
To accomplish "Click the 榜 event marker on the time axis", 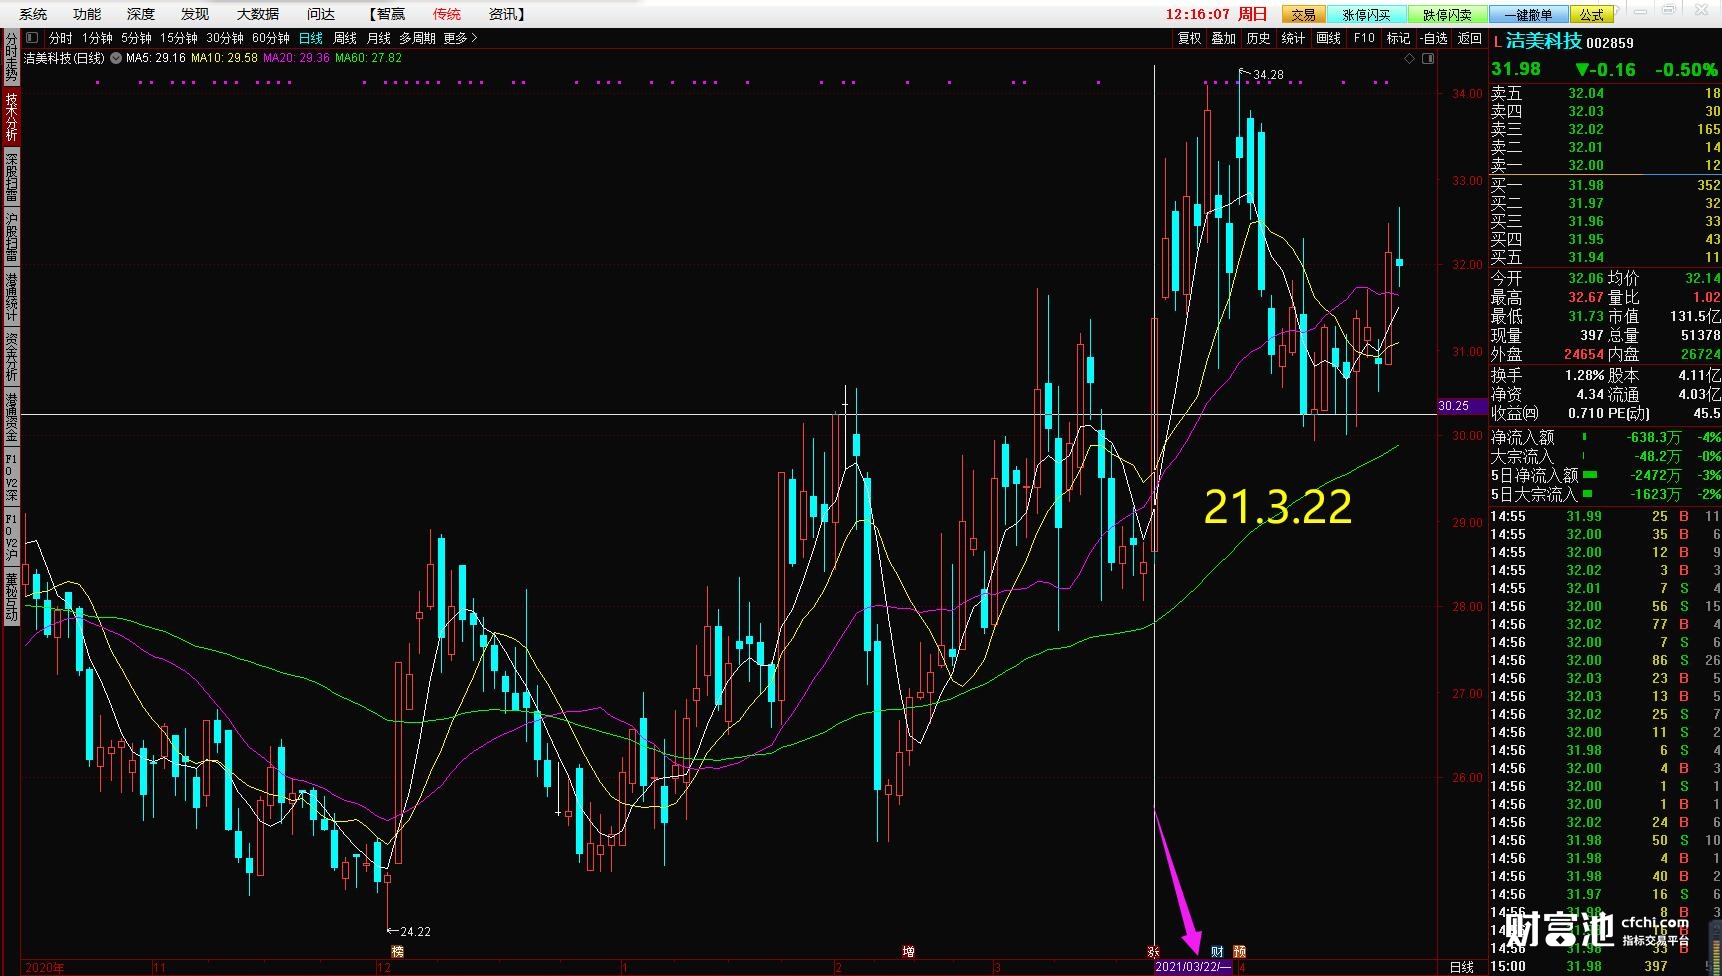I will pyautogui.click(x=397, y=952).
